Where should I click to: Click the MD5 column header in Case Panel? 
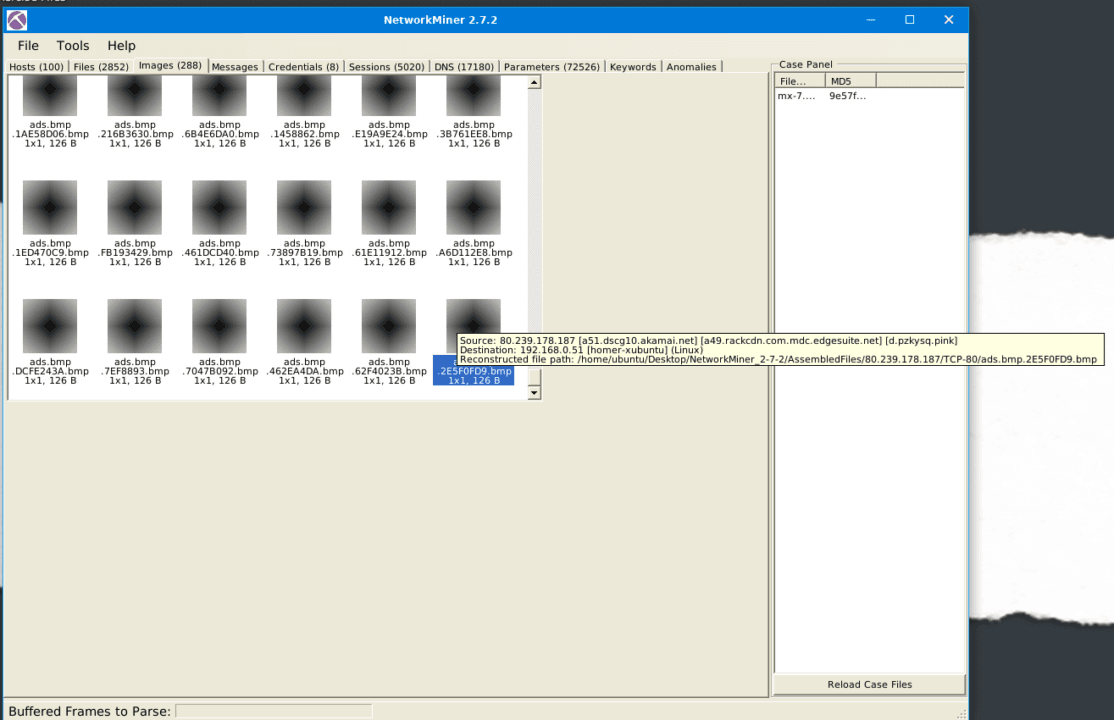840,80
